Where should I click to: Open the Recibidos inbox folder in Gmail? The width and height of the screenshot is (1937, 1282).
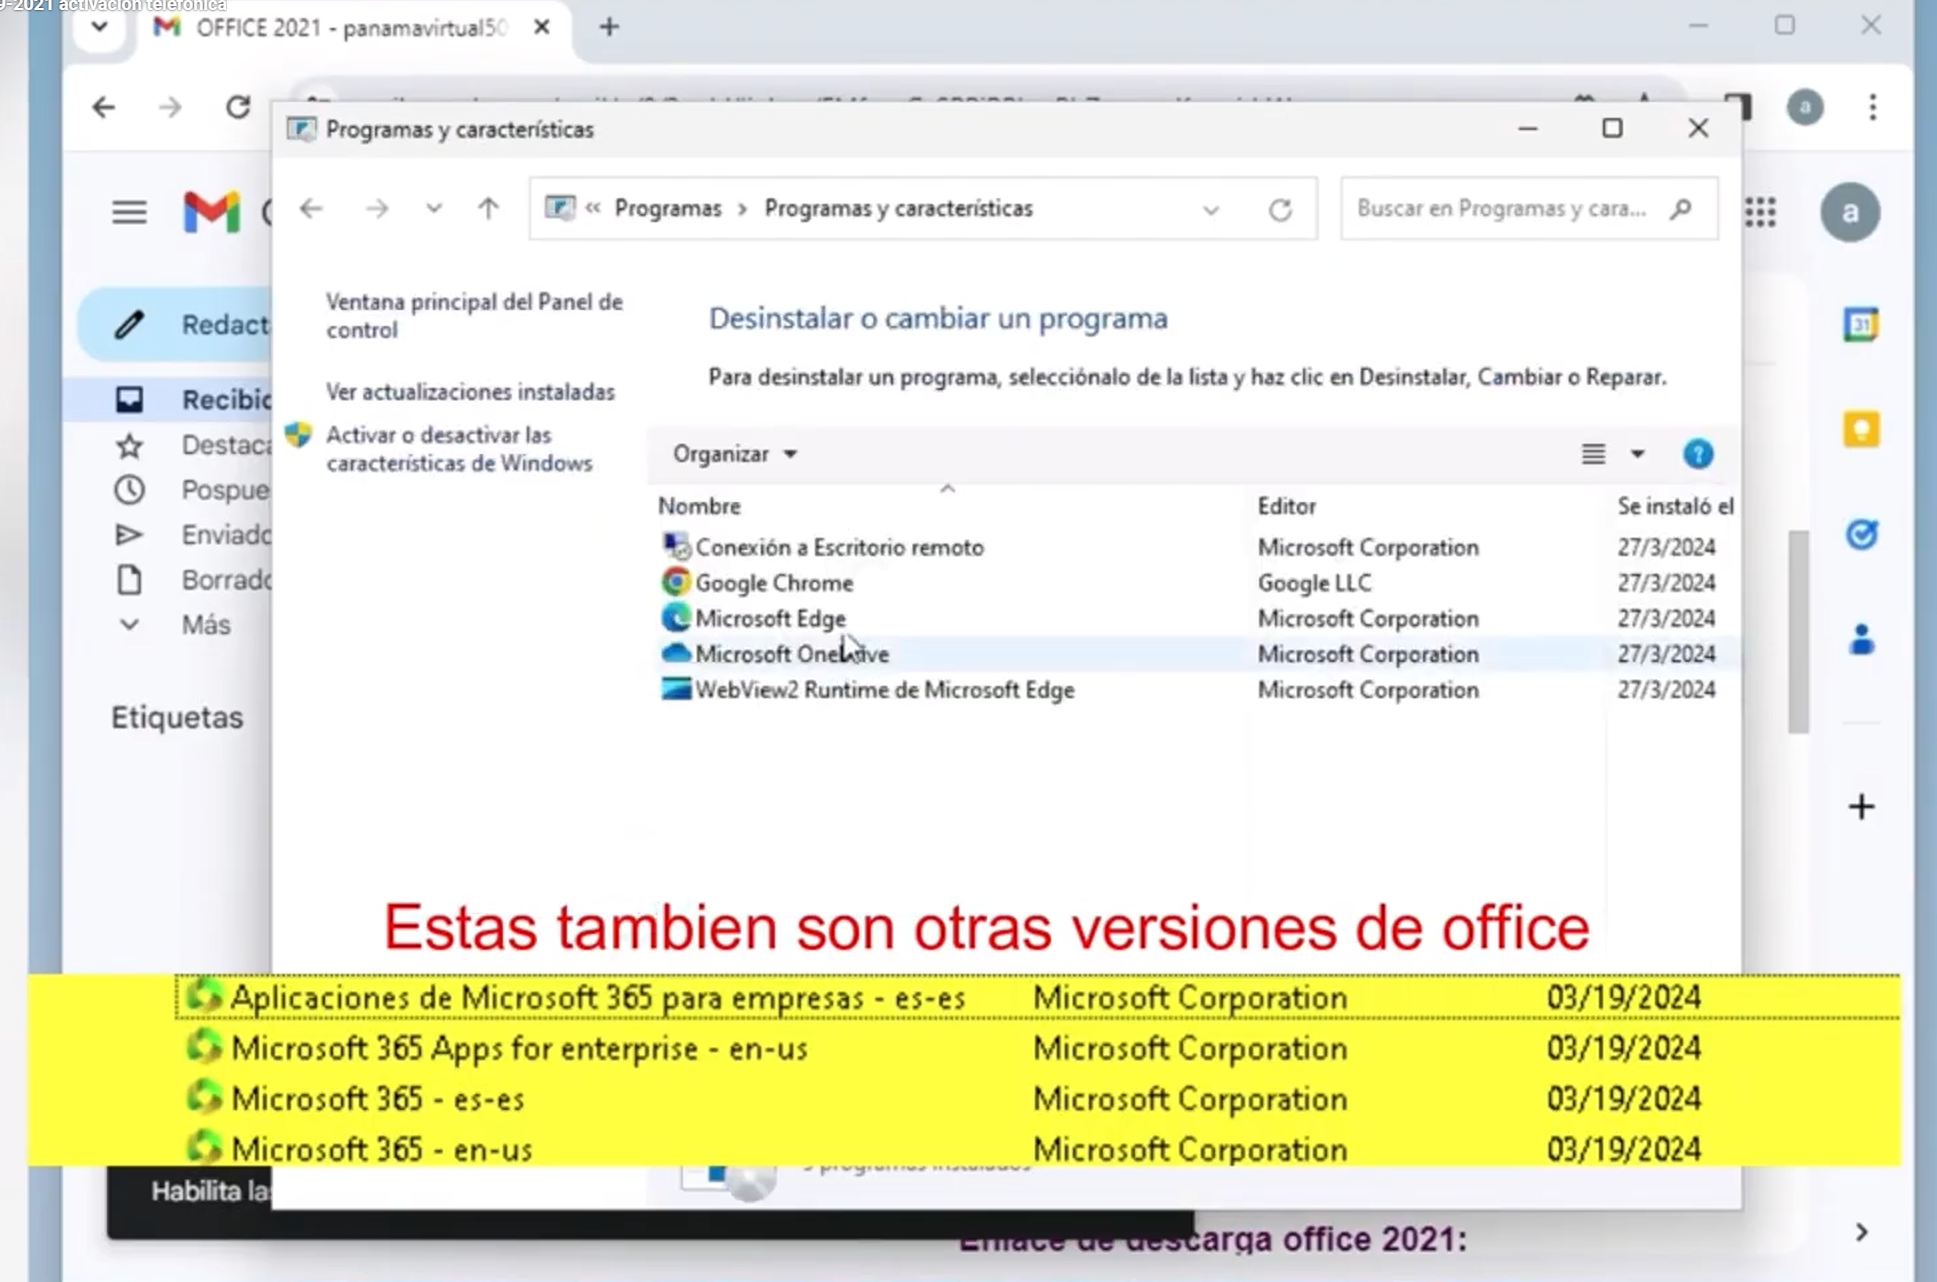point(170,400)
